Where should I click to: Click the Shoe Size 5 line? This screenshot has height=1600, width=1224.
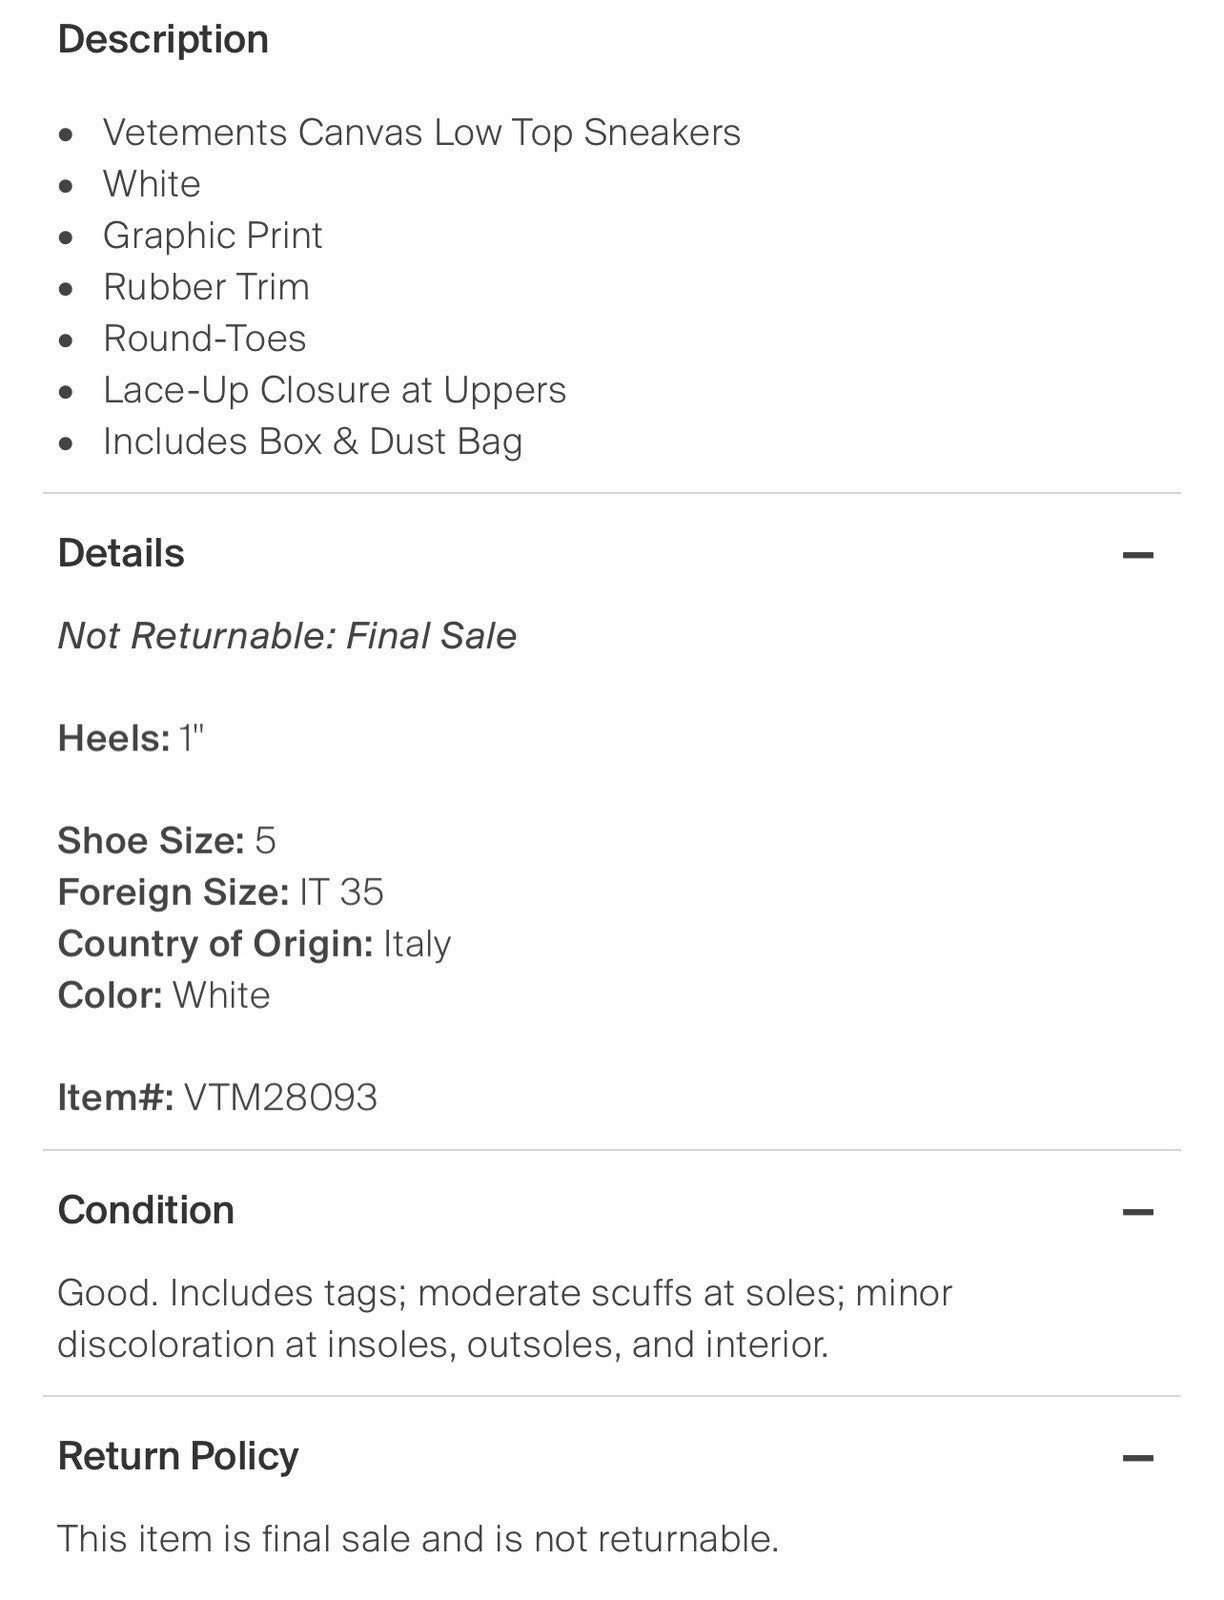166,840
